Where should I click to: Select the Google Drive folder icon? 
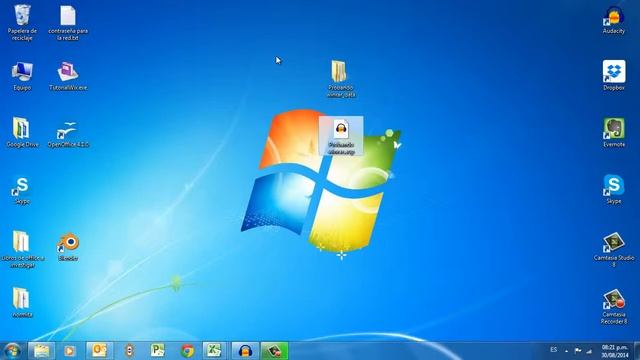[x=22, y=133]
